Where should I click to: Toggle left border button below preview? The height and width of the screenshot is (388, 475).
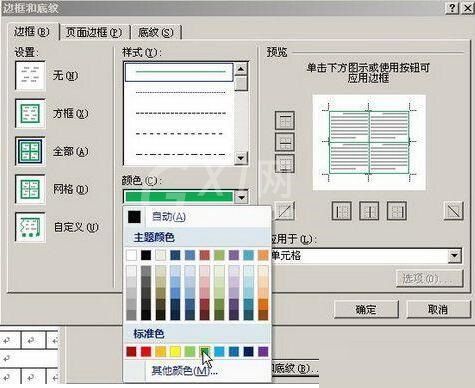click(342, 211)
